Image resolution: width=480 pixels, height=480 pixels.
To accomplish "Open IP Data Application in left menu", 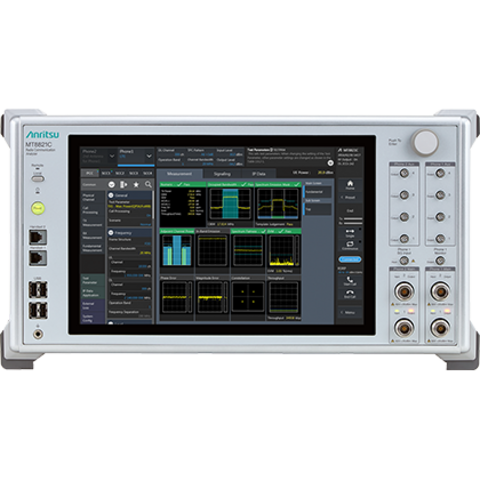I will tap(93, 293).
